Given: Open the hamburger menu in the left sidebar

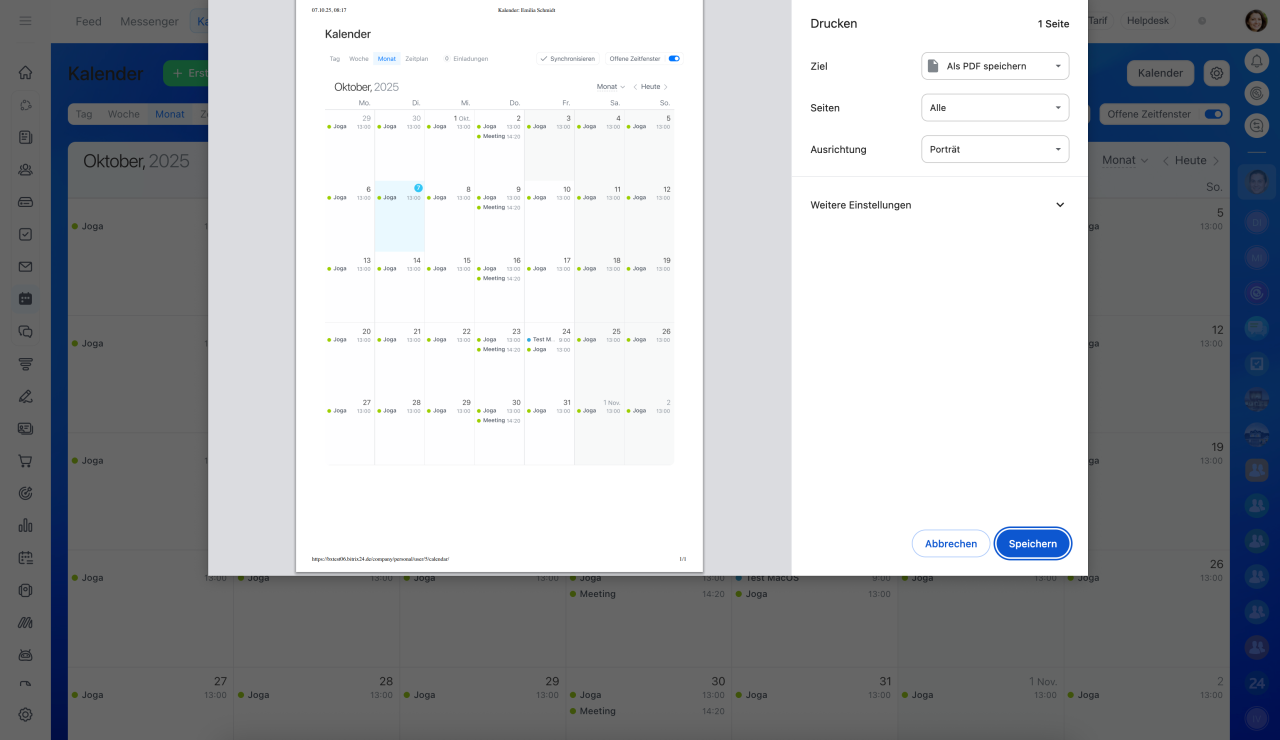Looking at the screenshot, I should [x=25, y=21].
